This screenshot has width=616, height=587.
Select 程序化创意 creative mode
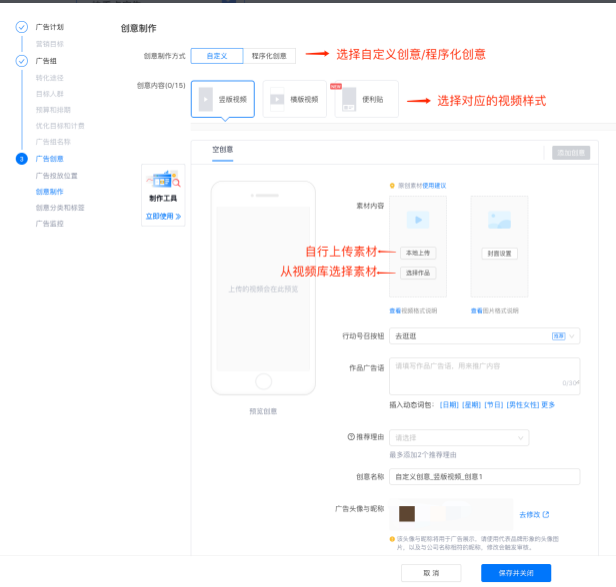(x=269, y=56)
